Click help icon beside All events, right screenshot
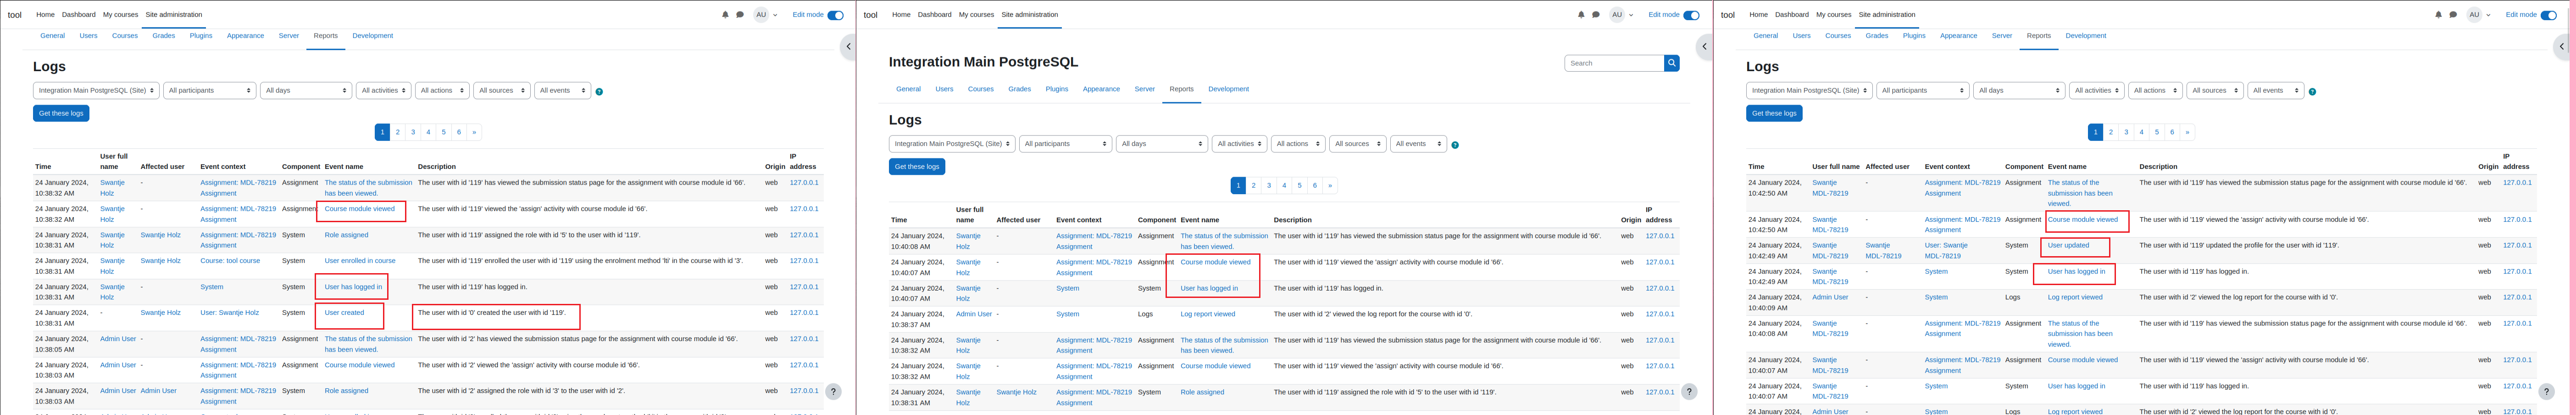This screenshot has width=2576, height=415. 2312,91
